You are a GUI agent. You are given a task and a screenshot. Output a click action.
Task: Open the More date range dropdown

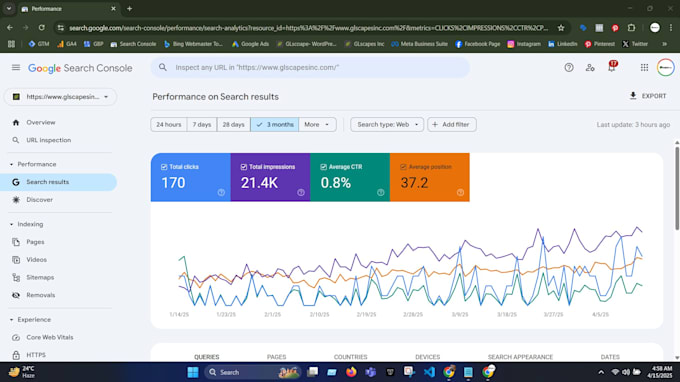point(317,124)
